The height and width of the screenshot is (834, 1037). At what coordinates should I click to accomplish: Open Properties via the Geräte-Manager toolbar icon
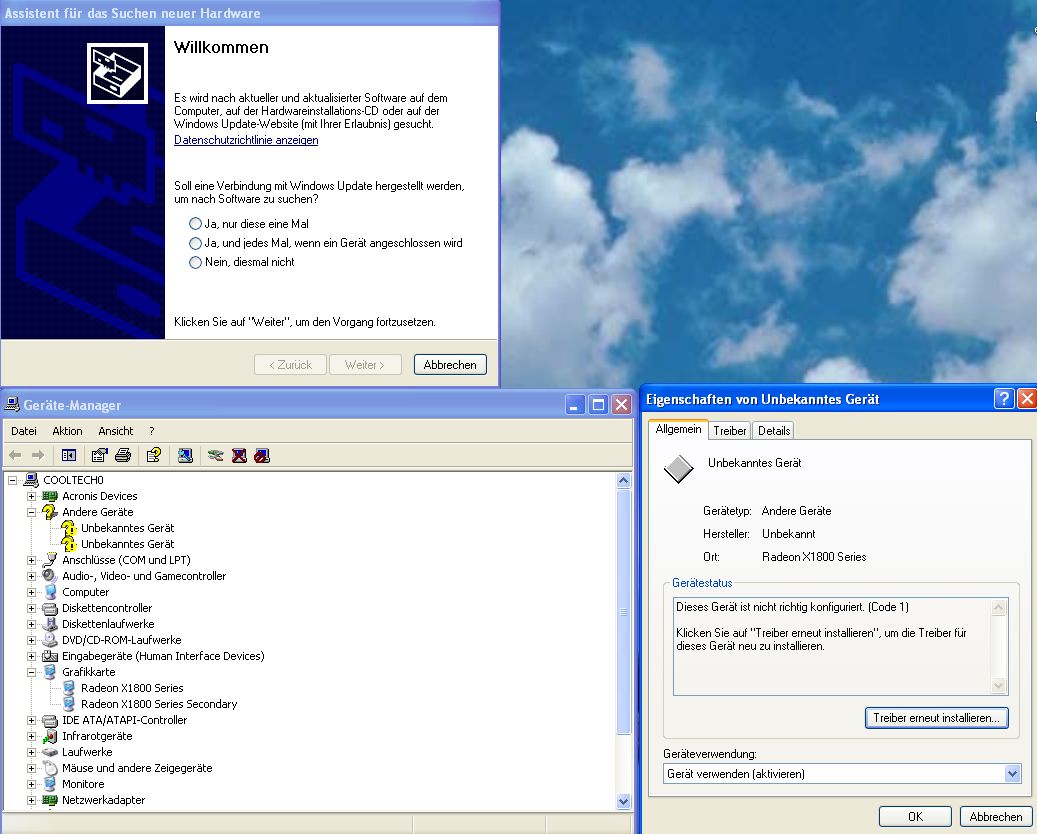[x=99, y=455]
